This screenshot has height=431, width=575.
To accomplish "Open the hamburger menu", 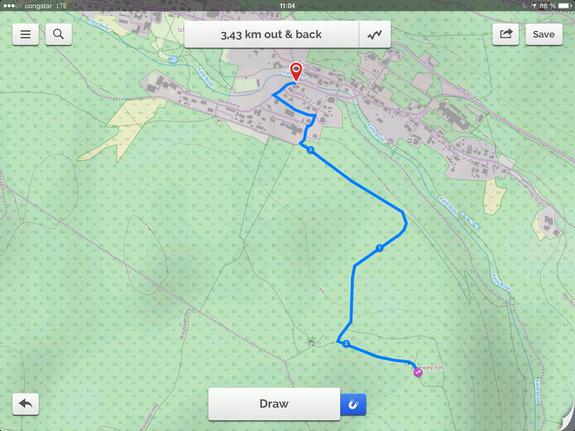I will [x=25, y=34].
